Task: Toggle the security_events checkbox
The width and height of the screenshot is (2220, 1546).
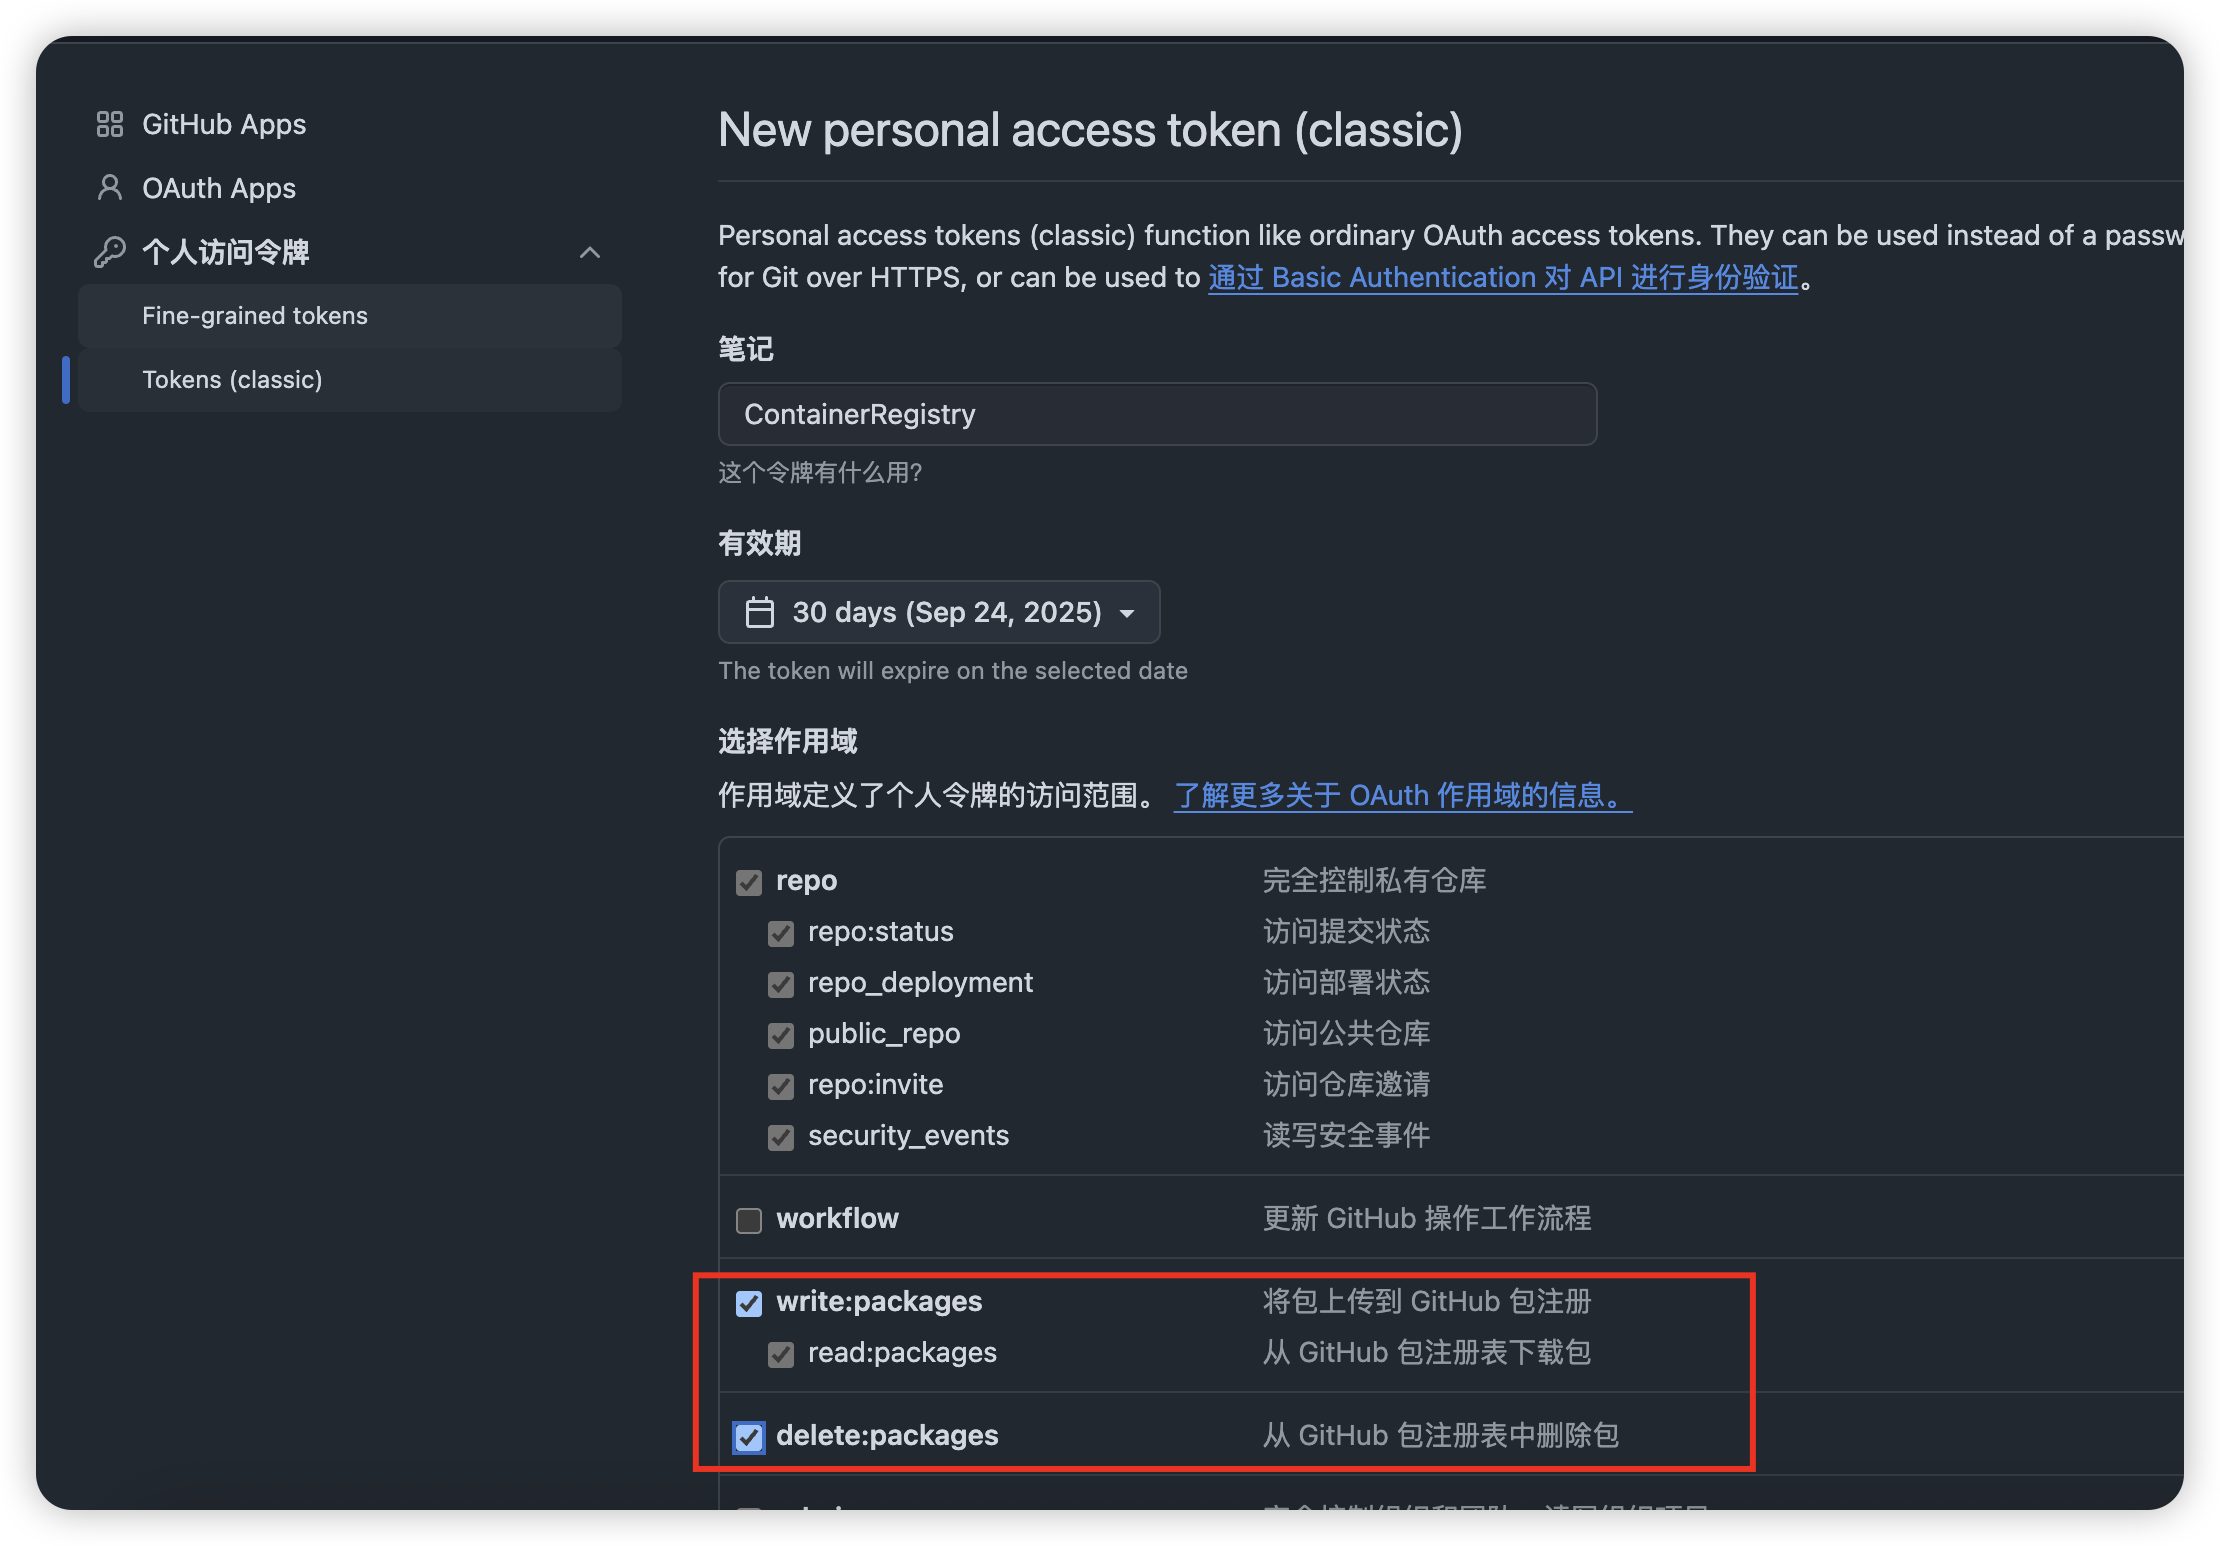Action: tap(781, 1137)
